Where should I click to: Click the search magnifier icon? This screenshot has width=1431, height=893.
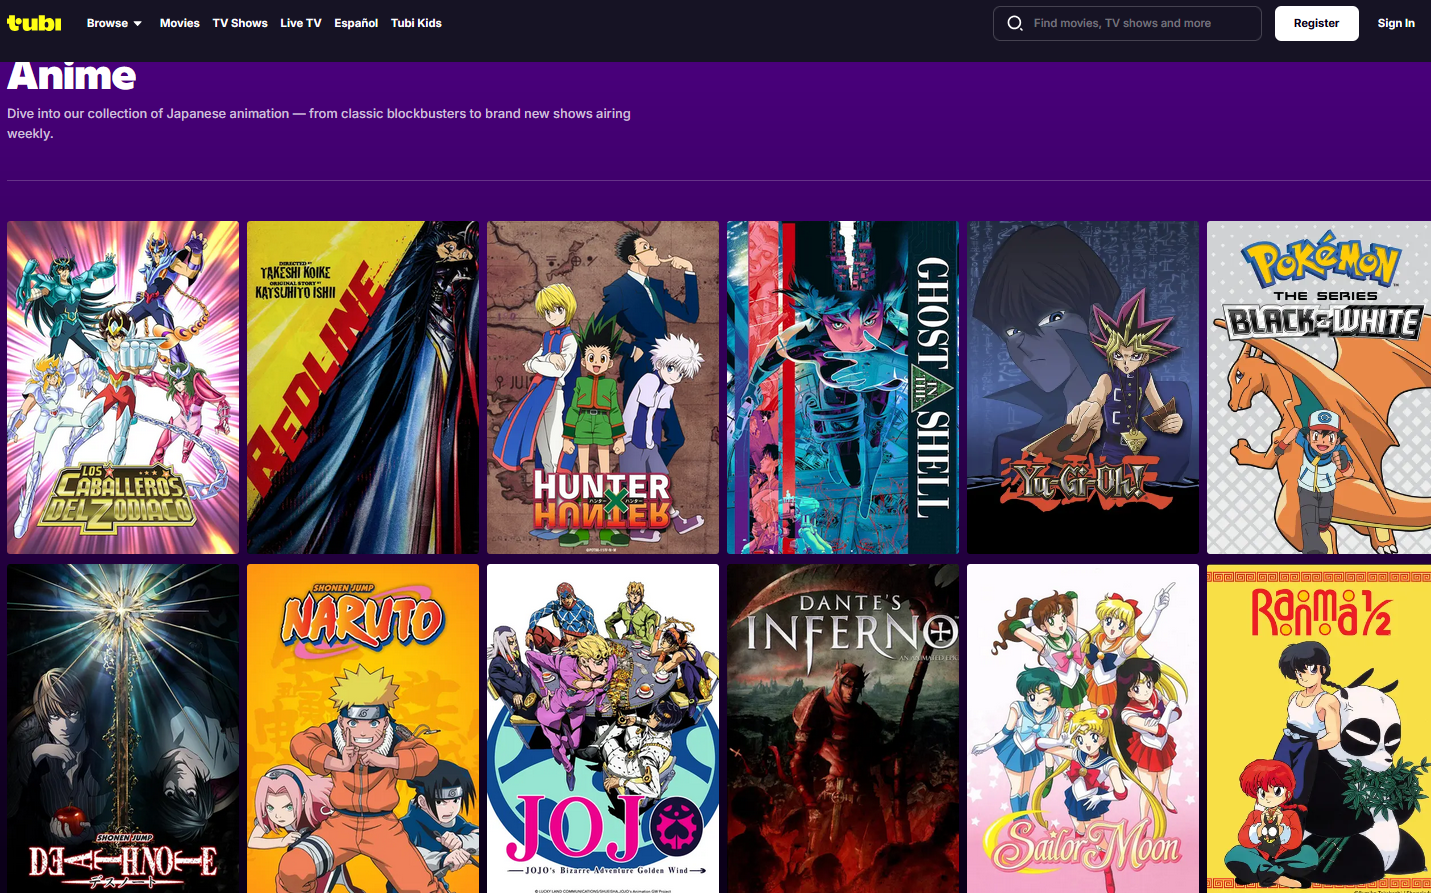[x=1015, y=23]
